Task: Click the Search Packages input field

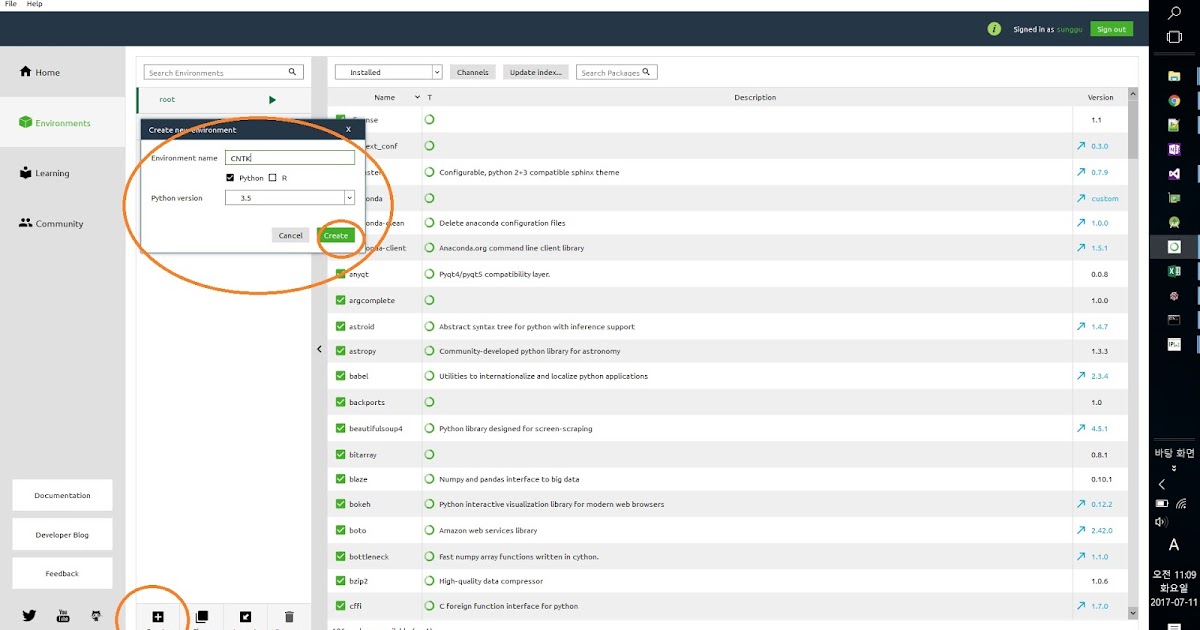Action: [x=617, y=72]
